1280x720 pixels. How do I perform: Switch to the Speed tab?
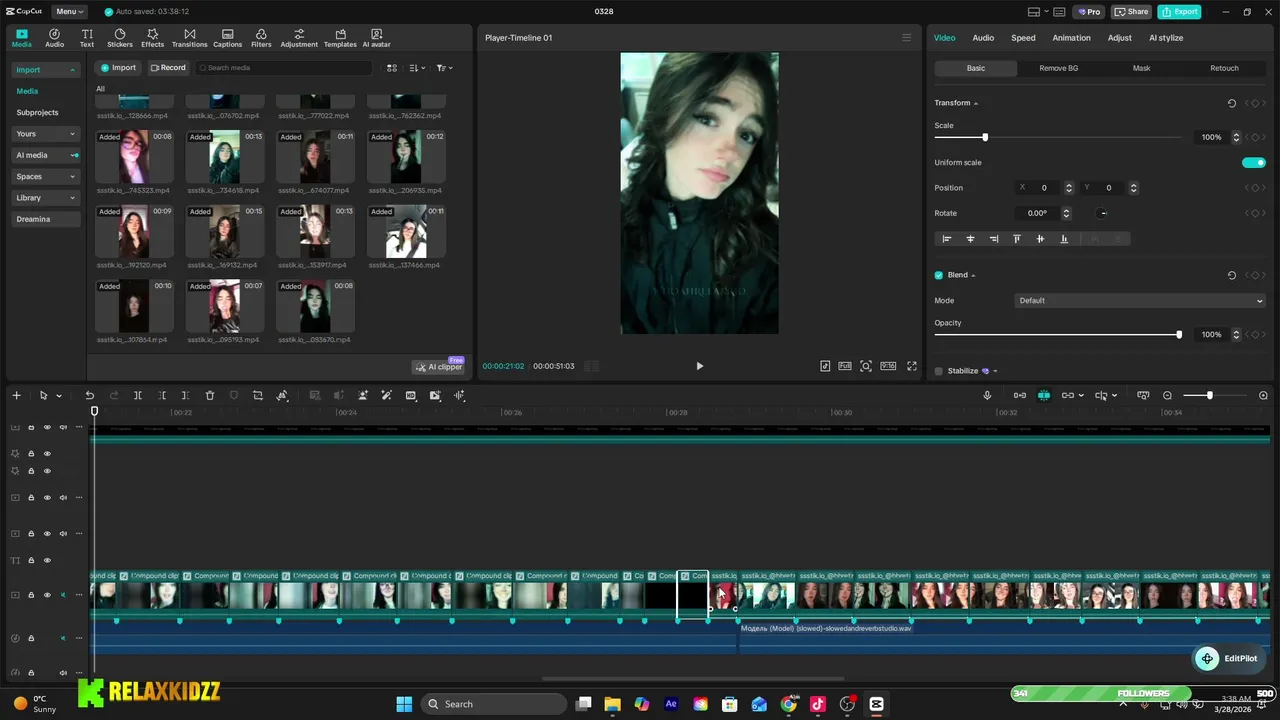point(1023,38)
